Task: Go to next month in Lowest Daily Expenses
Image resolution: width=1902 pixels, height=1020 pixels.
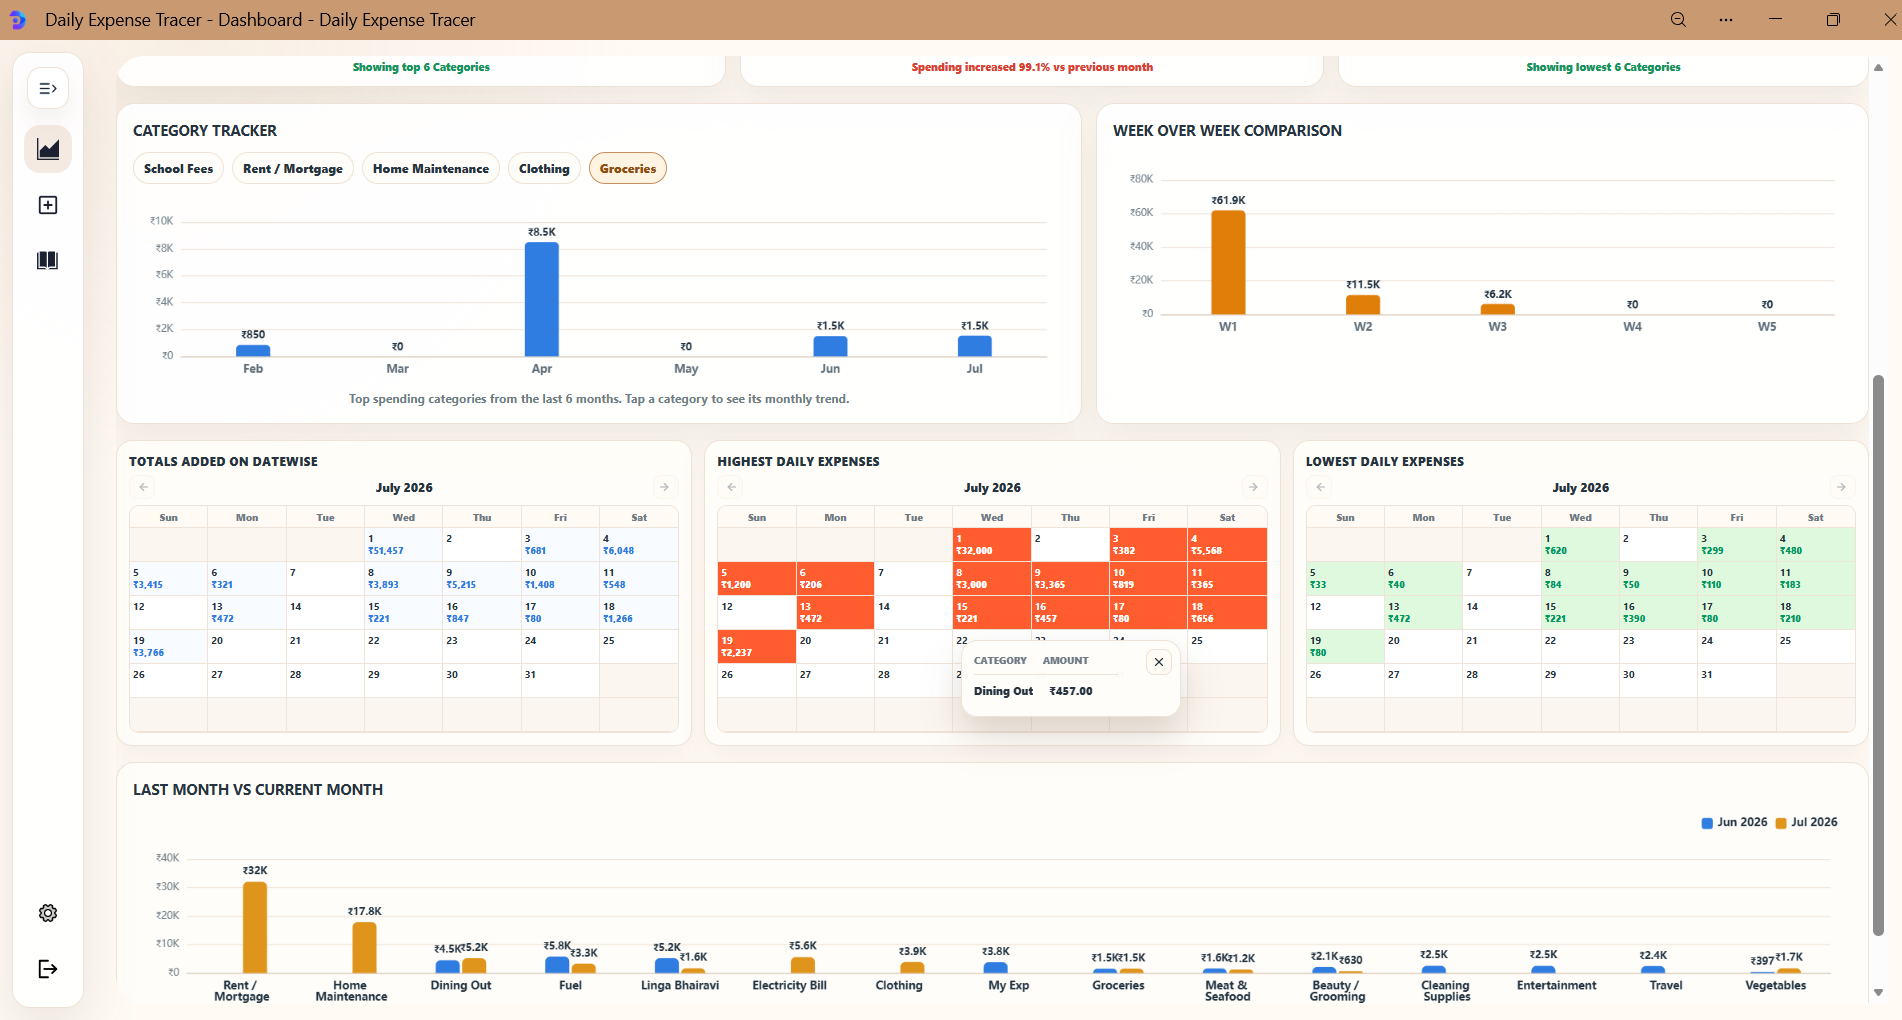Action: point(1841,487)
